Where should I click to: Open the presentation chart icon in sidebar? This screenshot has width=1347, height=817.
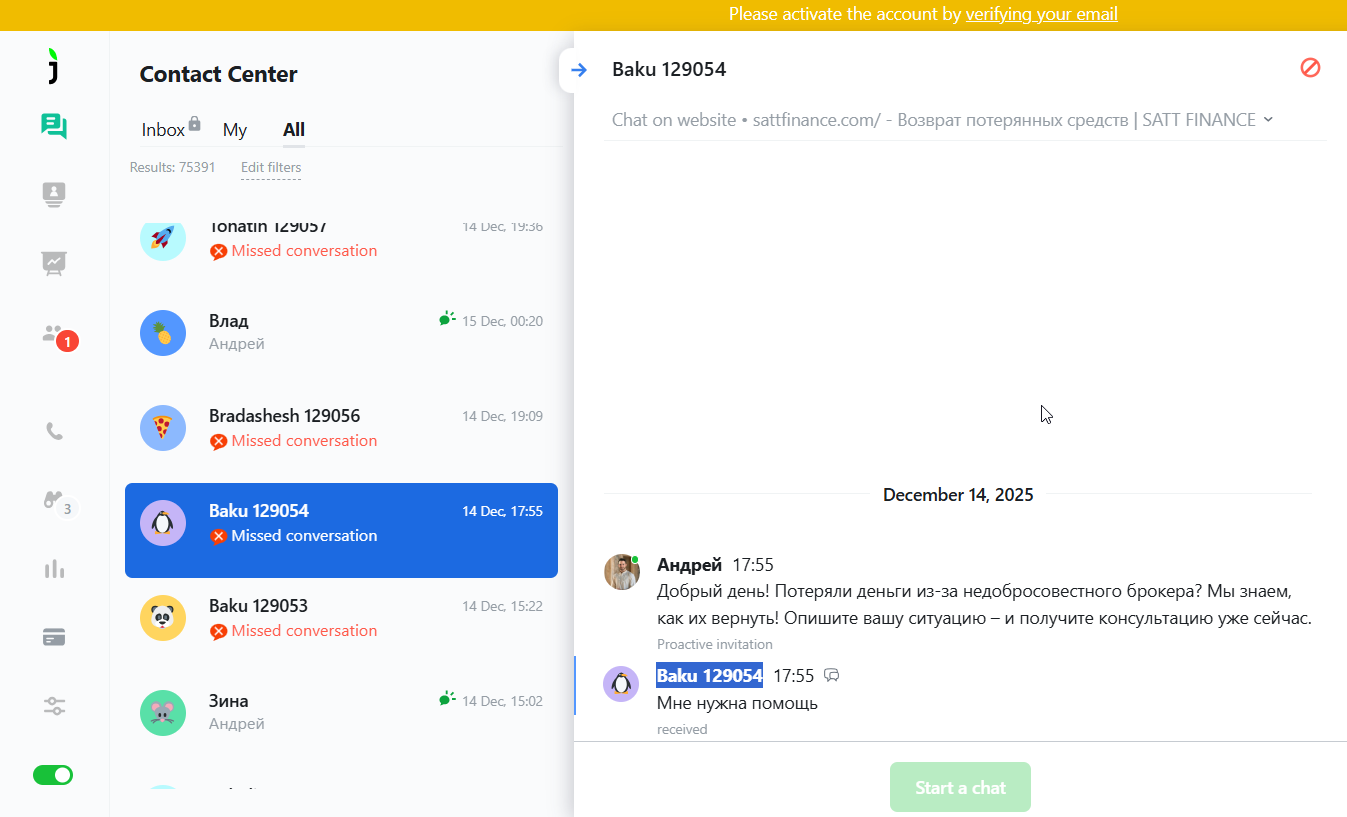(x=54, y=263)
